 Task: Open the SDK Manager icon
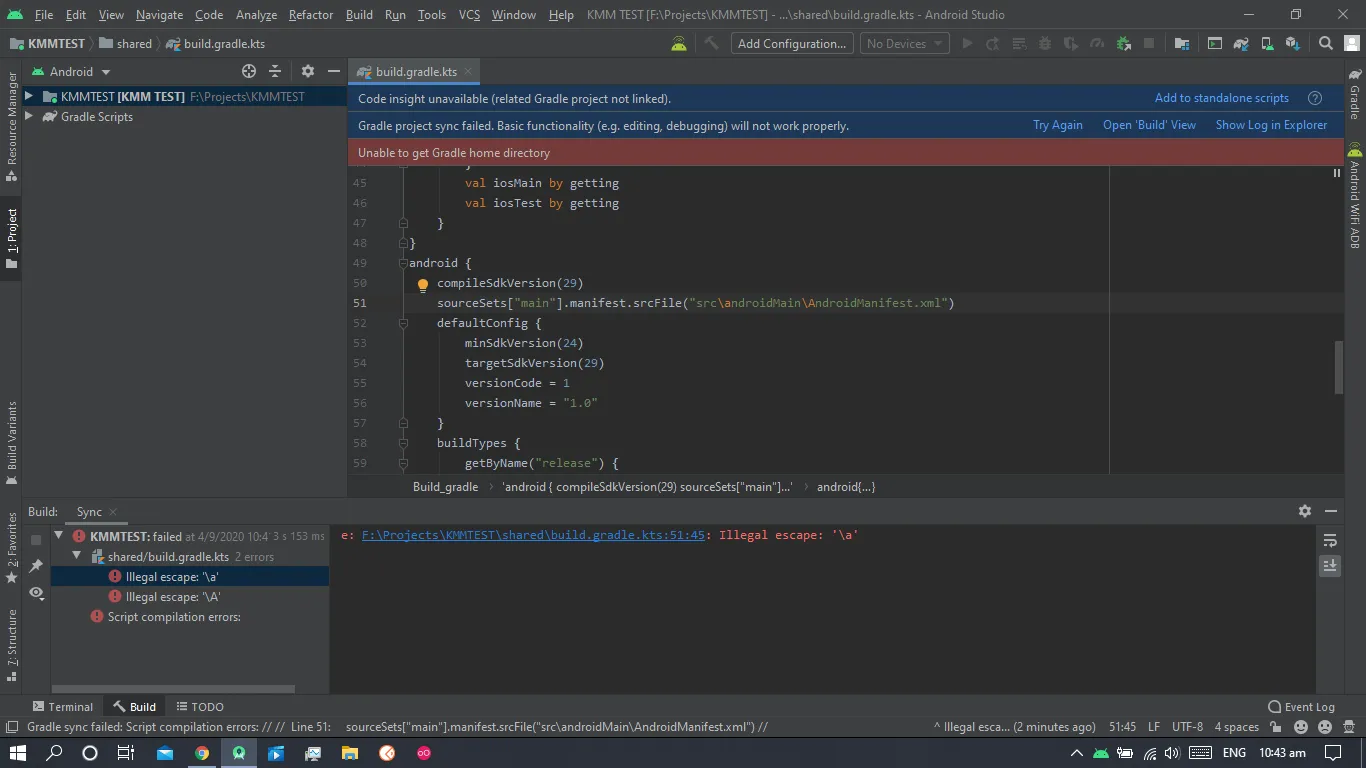1293,43
